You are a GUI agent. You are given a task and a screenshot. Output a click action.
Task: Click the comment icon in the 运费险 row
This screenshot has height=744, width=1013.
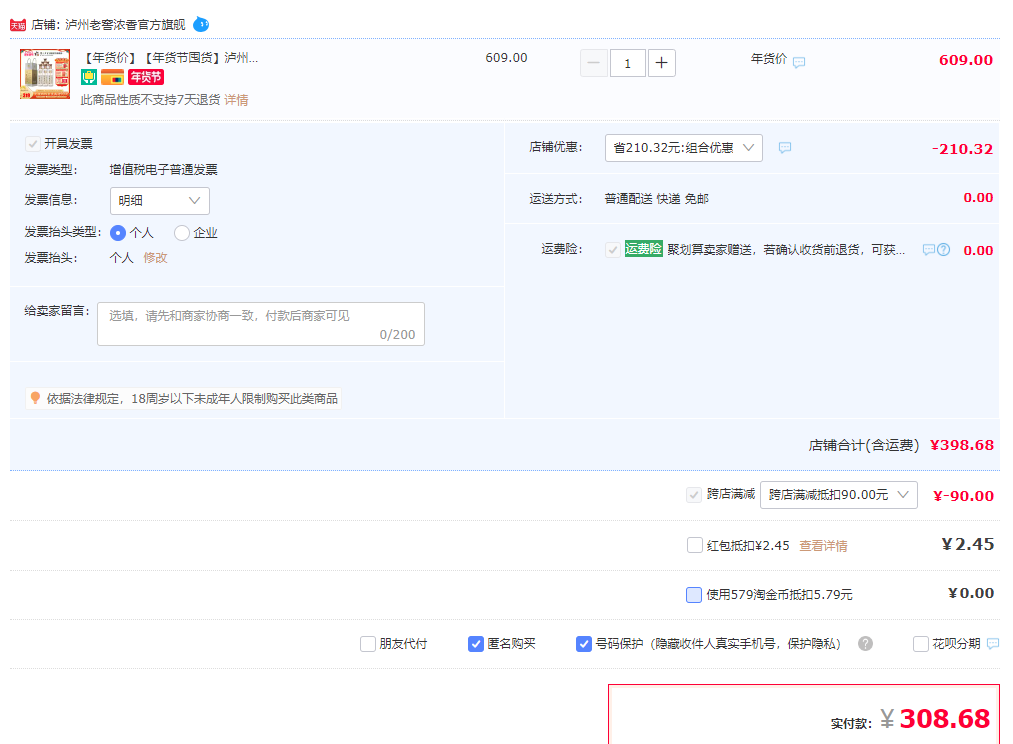pyautogui.click(x=929, y=250)
